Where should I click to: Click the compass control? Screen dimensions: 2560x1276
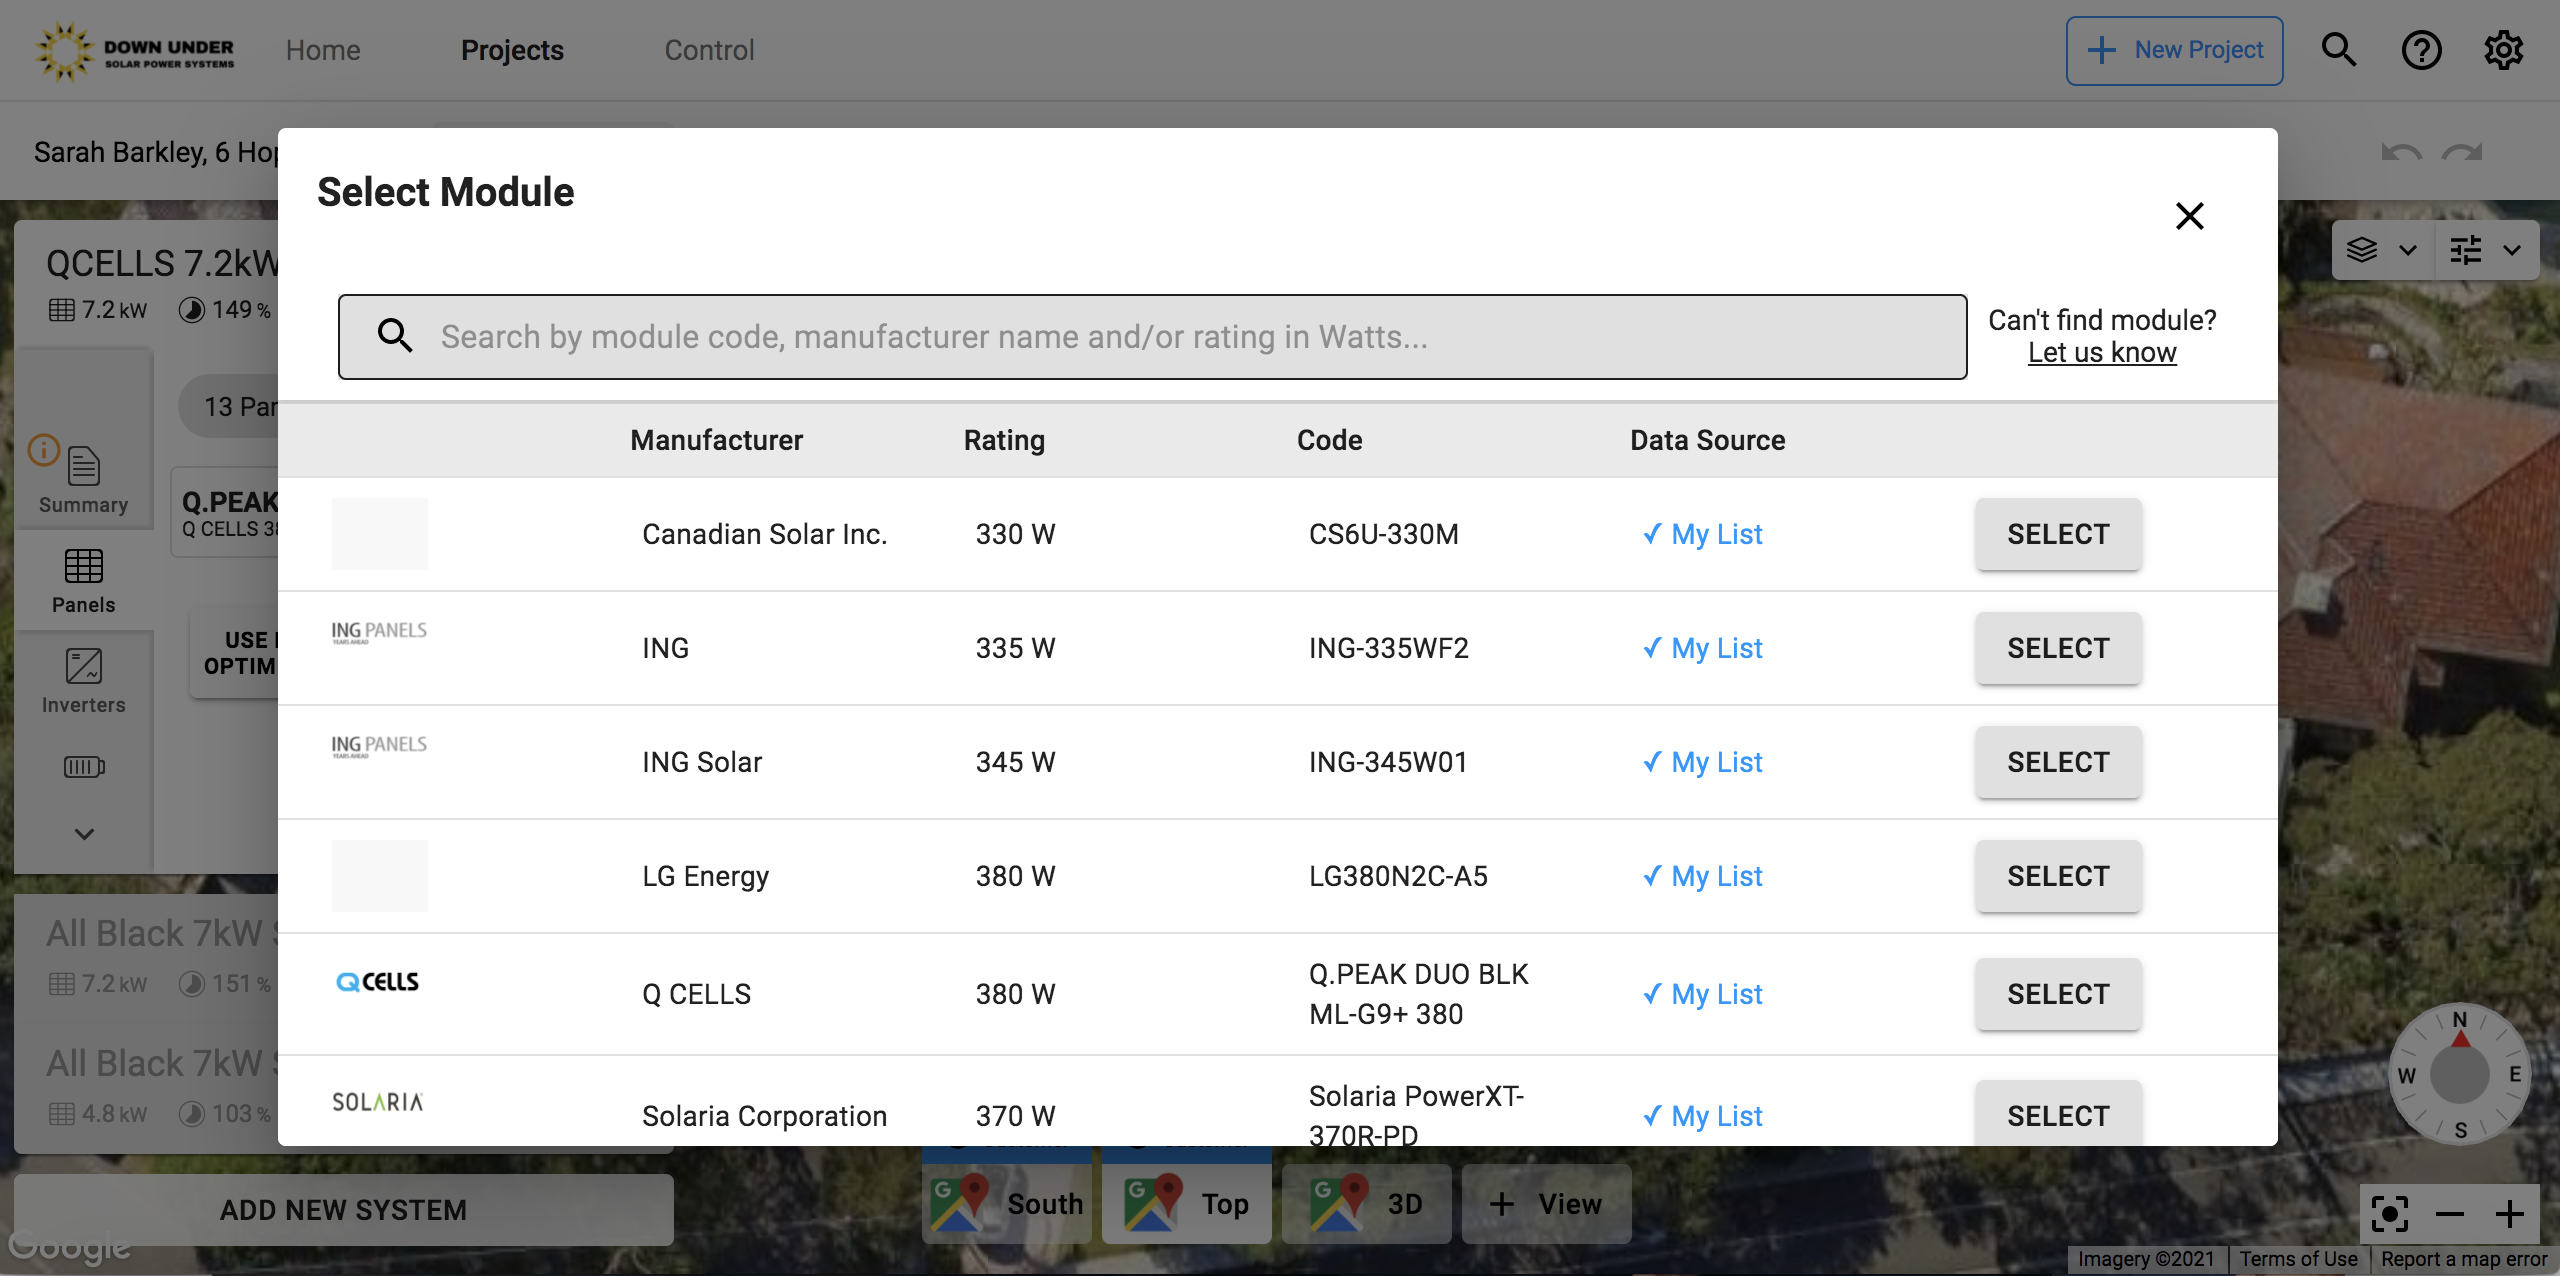2460,1074
